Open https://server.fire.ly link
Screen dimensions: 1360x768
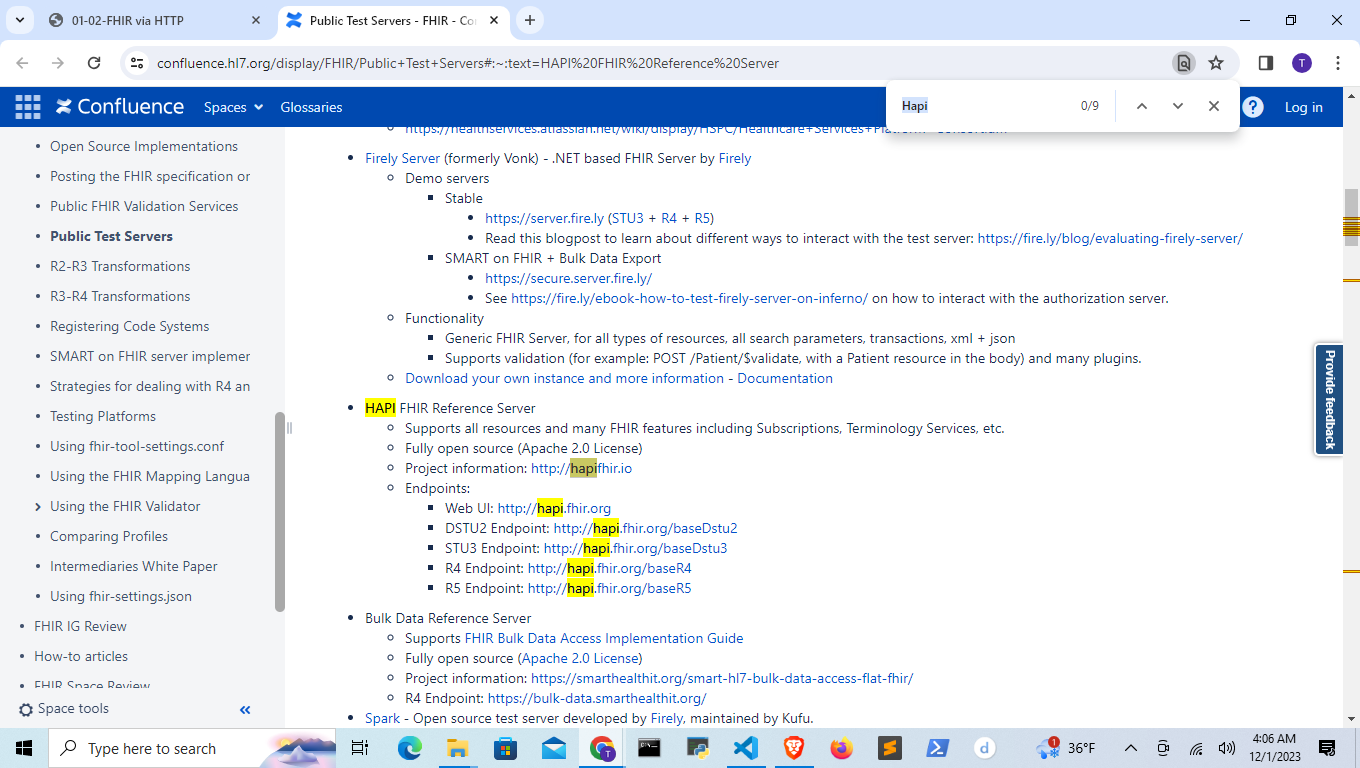[x=544, y=218]
